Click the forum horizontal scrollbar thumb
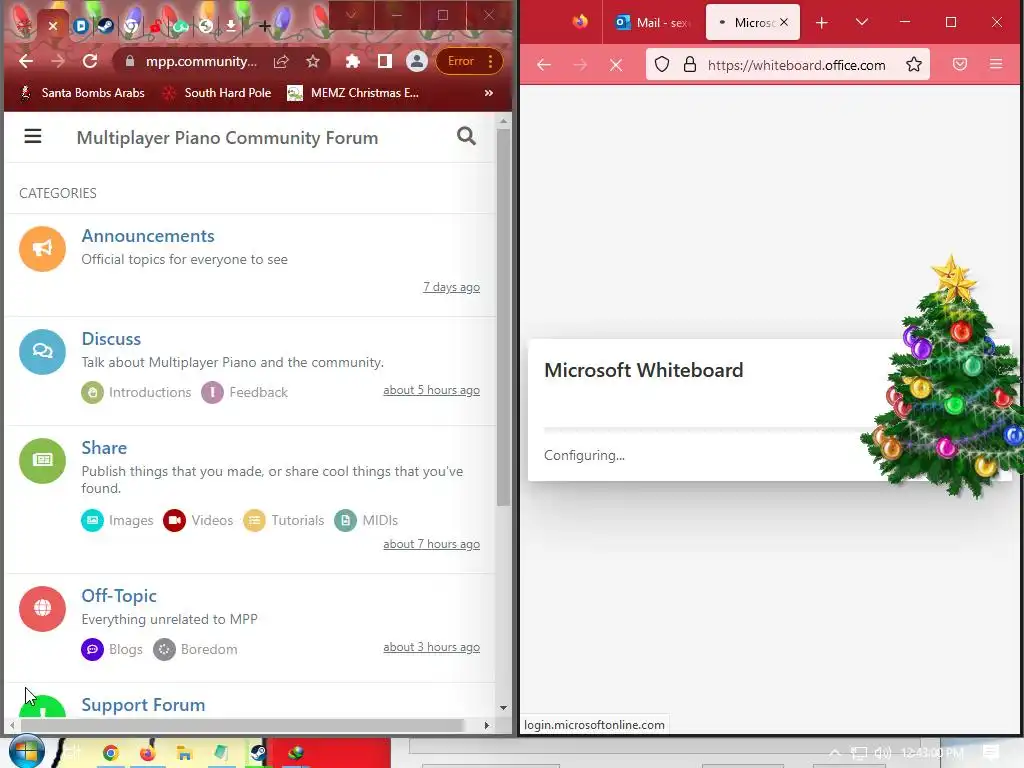Viewport: 1024px width, 768px height. pyautogui.click(x=242, y=726)
